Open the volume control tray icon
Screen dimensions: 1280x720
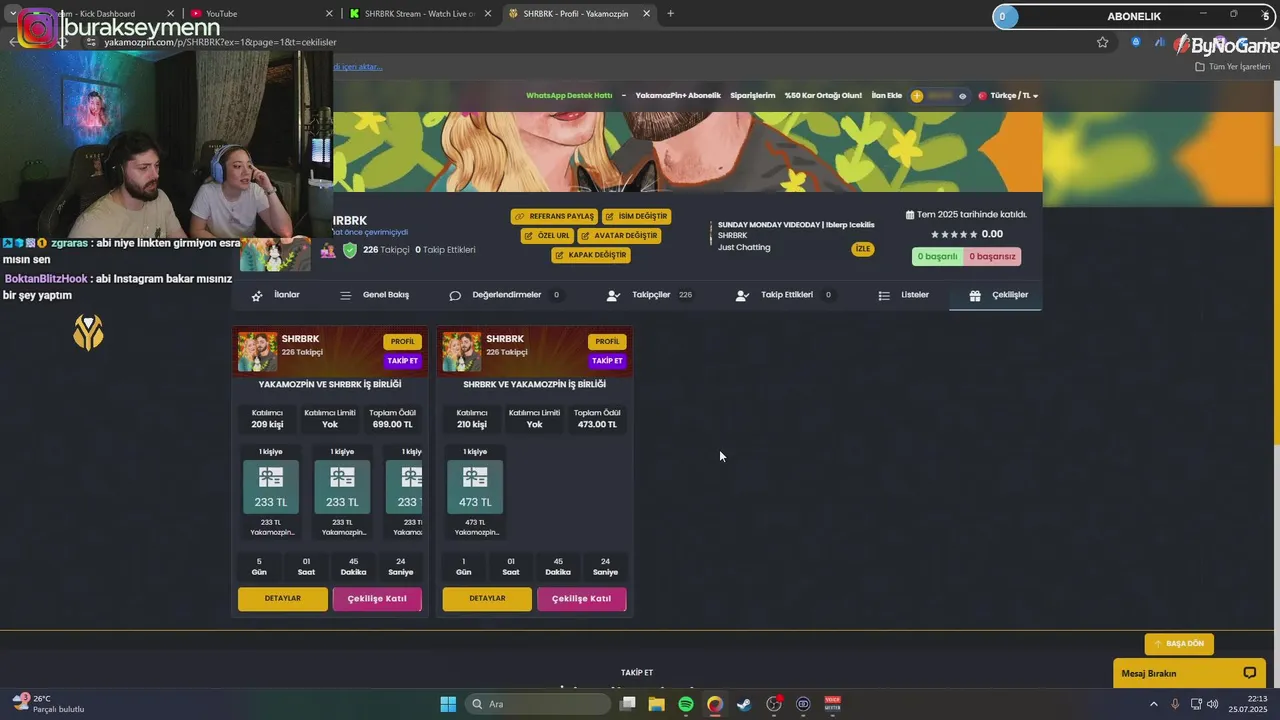pyautogui.click(x=1212, y=704)
